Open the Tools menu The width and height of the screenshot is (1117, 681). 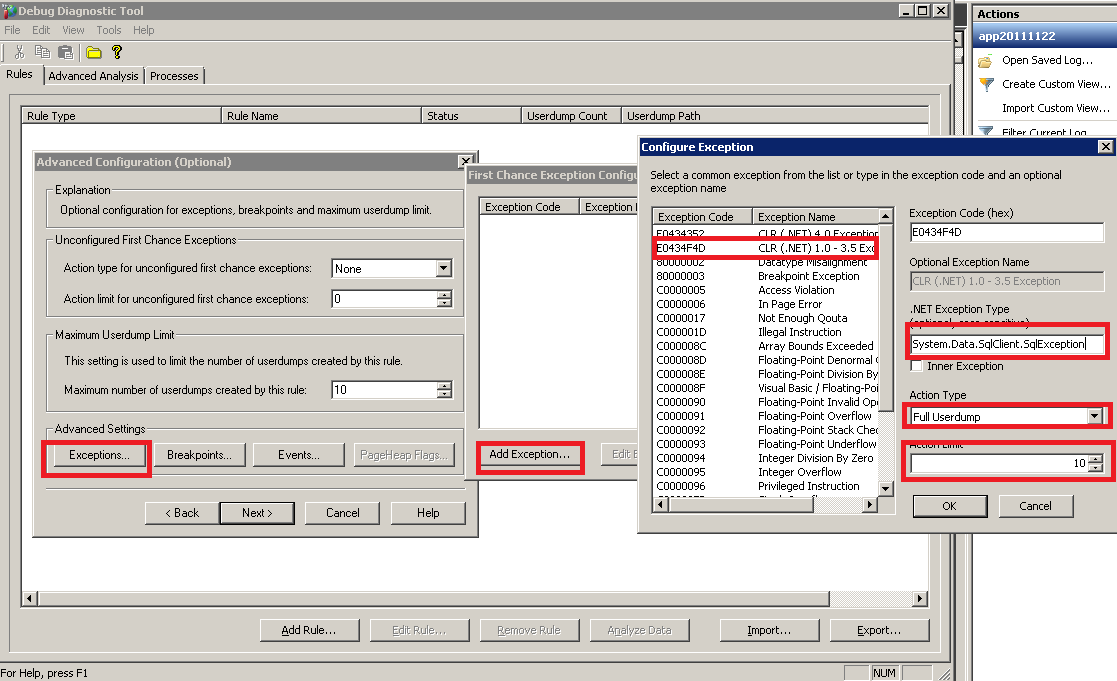click(108, 30)
